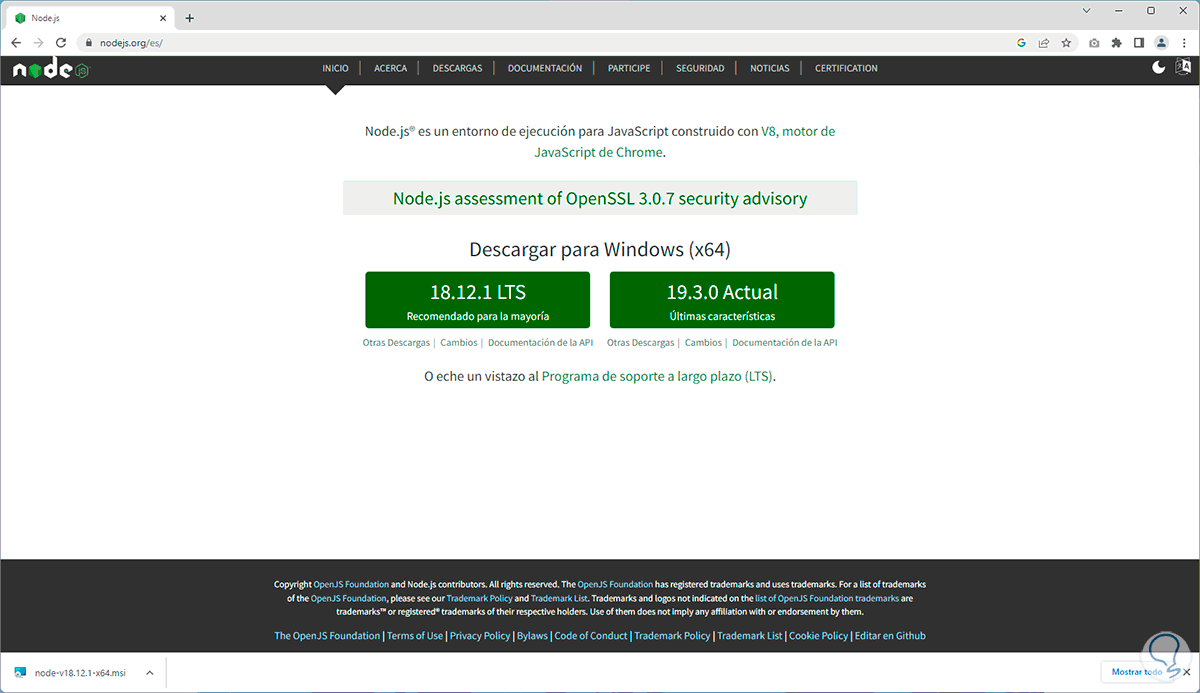Click Otras Descargas under Actual button
Screen dimensions: 1200x693
[641, 342]
